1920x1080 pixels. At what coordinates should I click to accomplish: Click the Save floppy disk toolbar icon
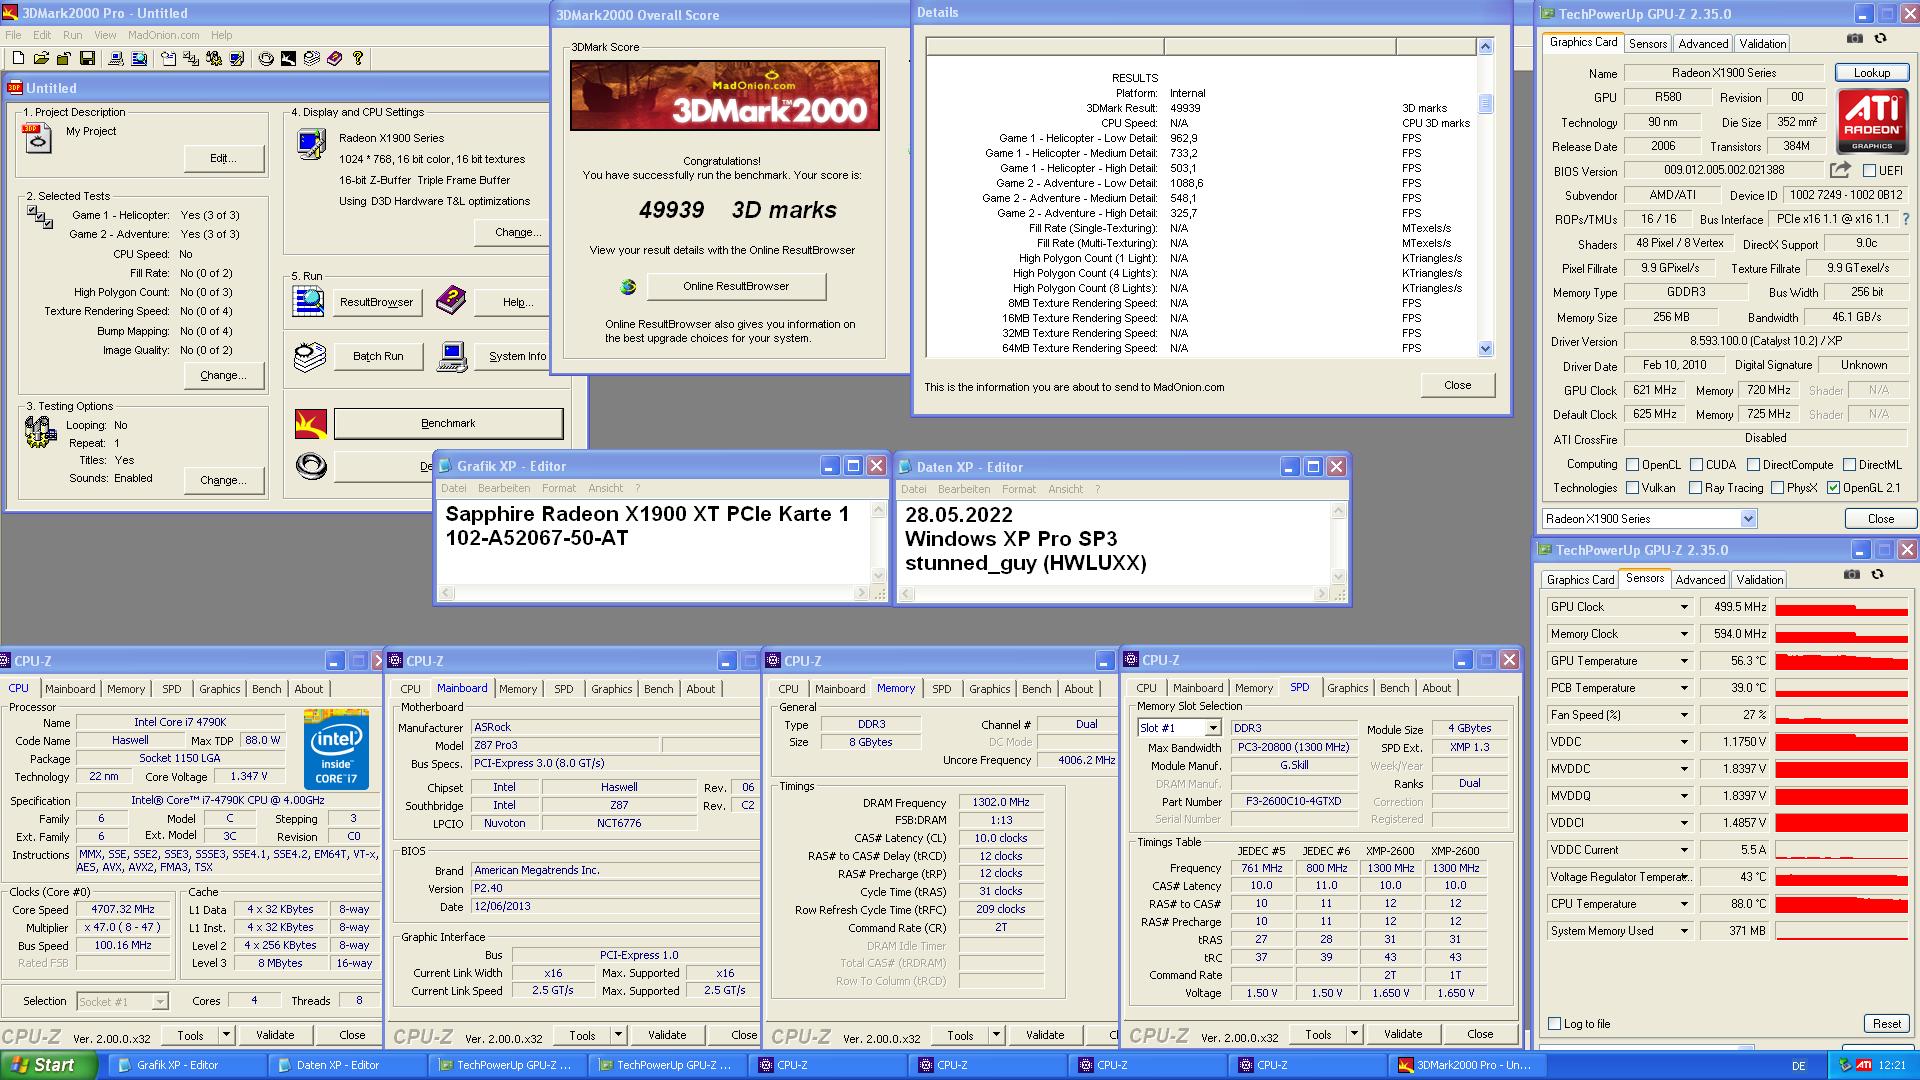88,58
